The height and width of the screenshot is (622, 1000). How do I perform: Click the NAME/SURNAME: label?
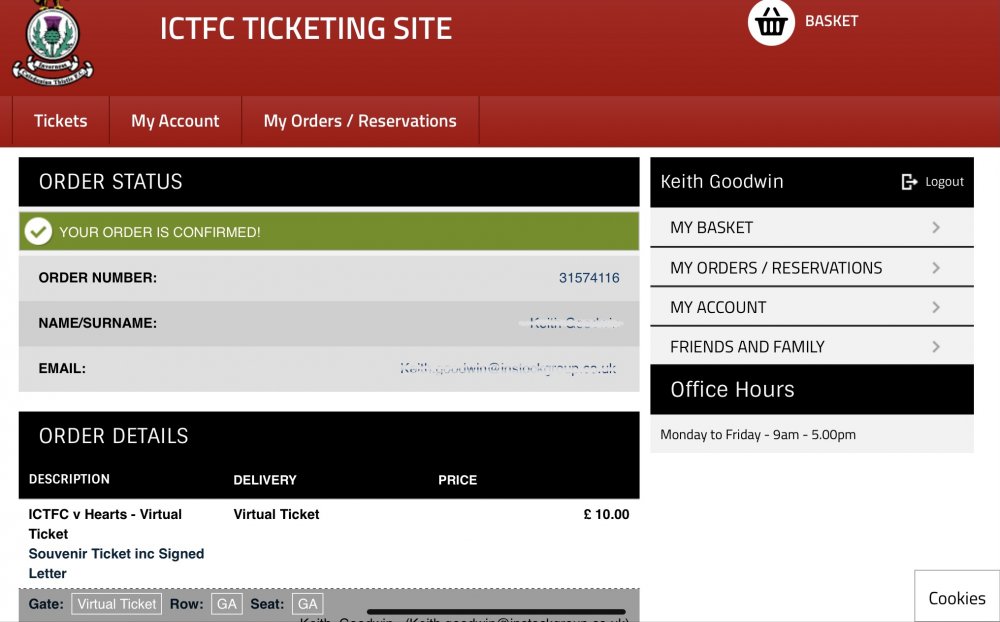click(98, 323)
